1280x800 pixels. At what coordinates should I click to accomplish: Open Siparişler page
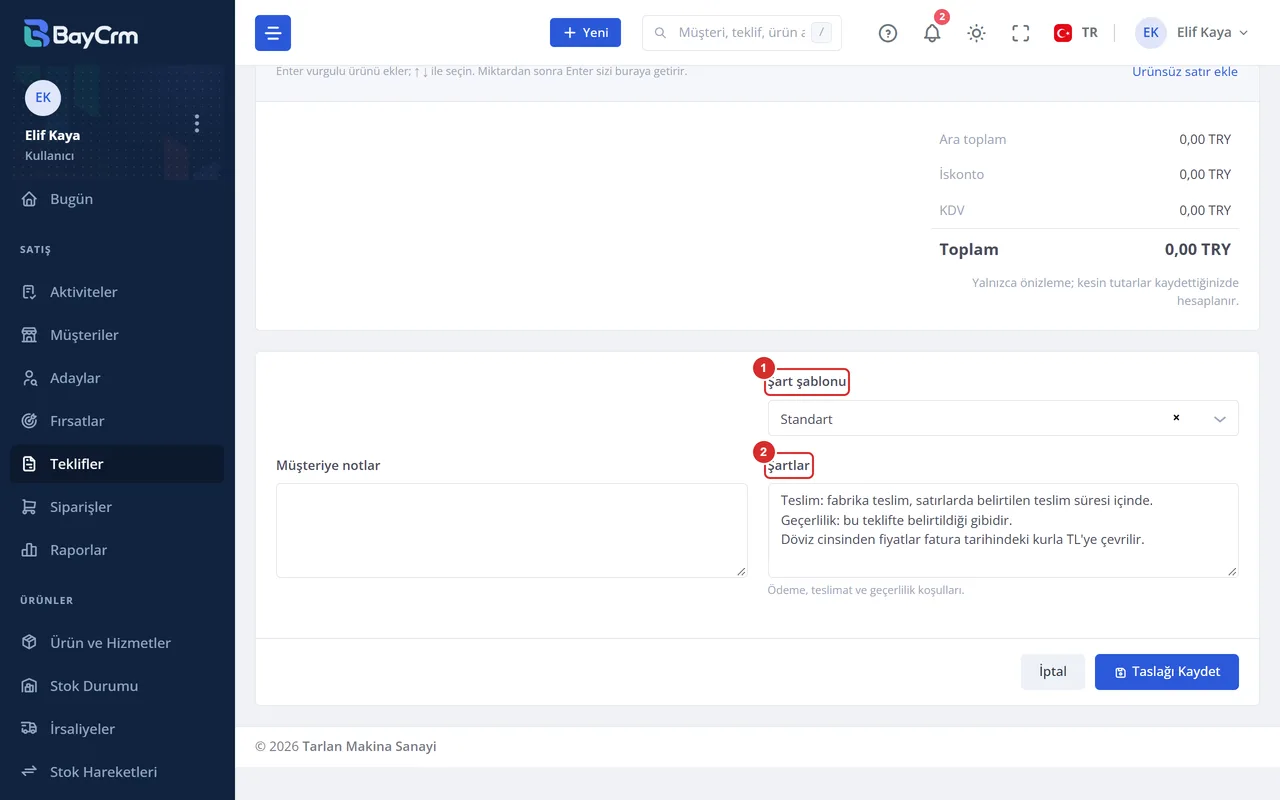[117, 507]
